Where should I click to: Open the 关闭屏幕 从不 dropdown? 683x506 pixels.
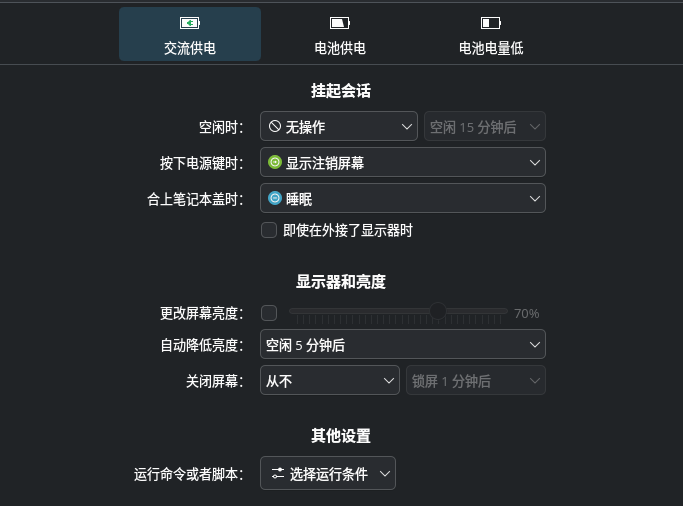tap(330, 381)
